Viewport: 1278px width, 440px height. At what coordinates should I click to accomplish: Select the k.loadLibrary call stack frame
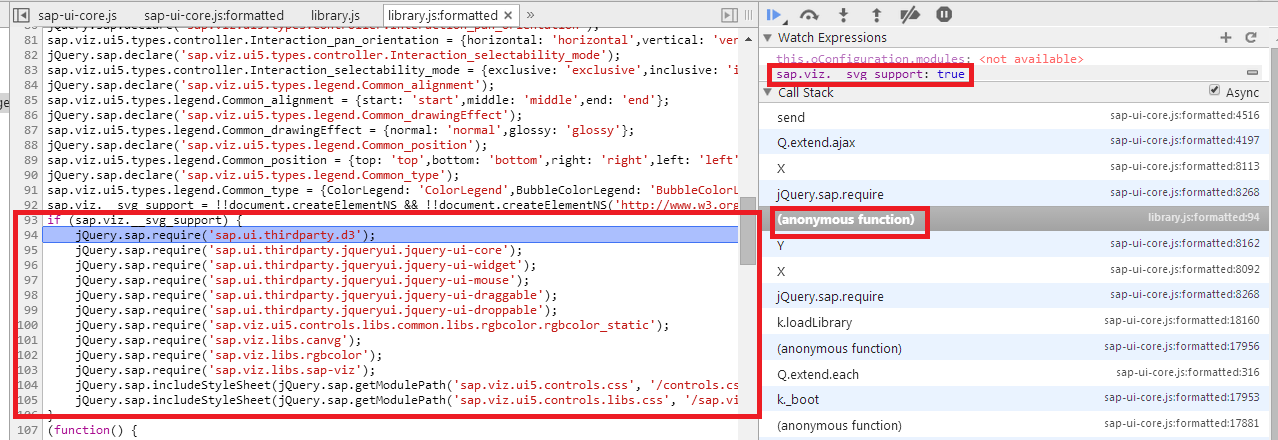tap(1010, 322)
